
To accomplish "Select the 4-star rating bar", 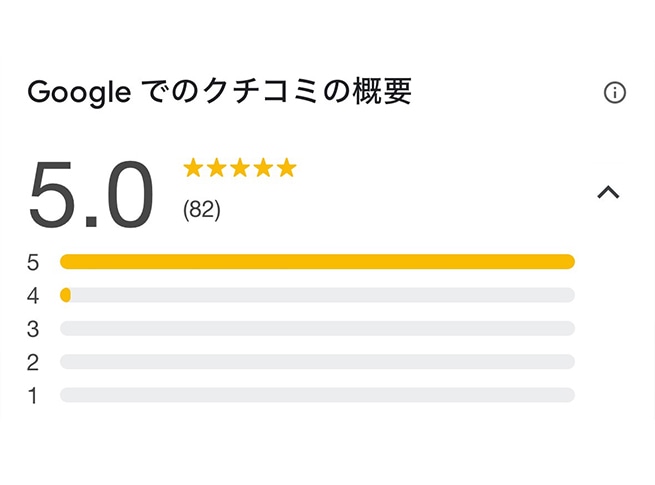I will click(317, 295).
